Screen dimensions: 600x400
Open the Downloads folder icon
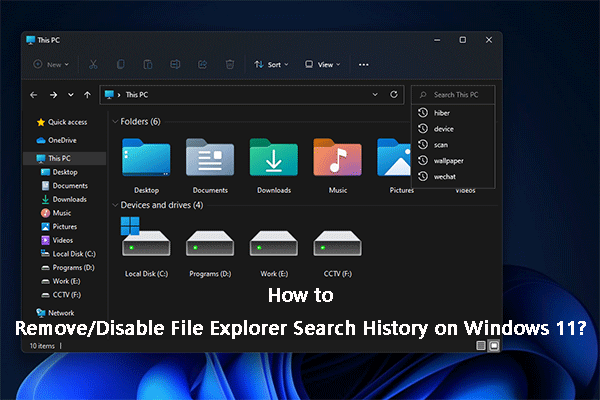point(274,157)
